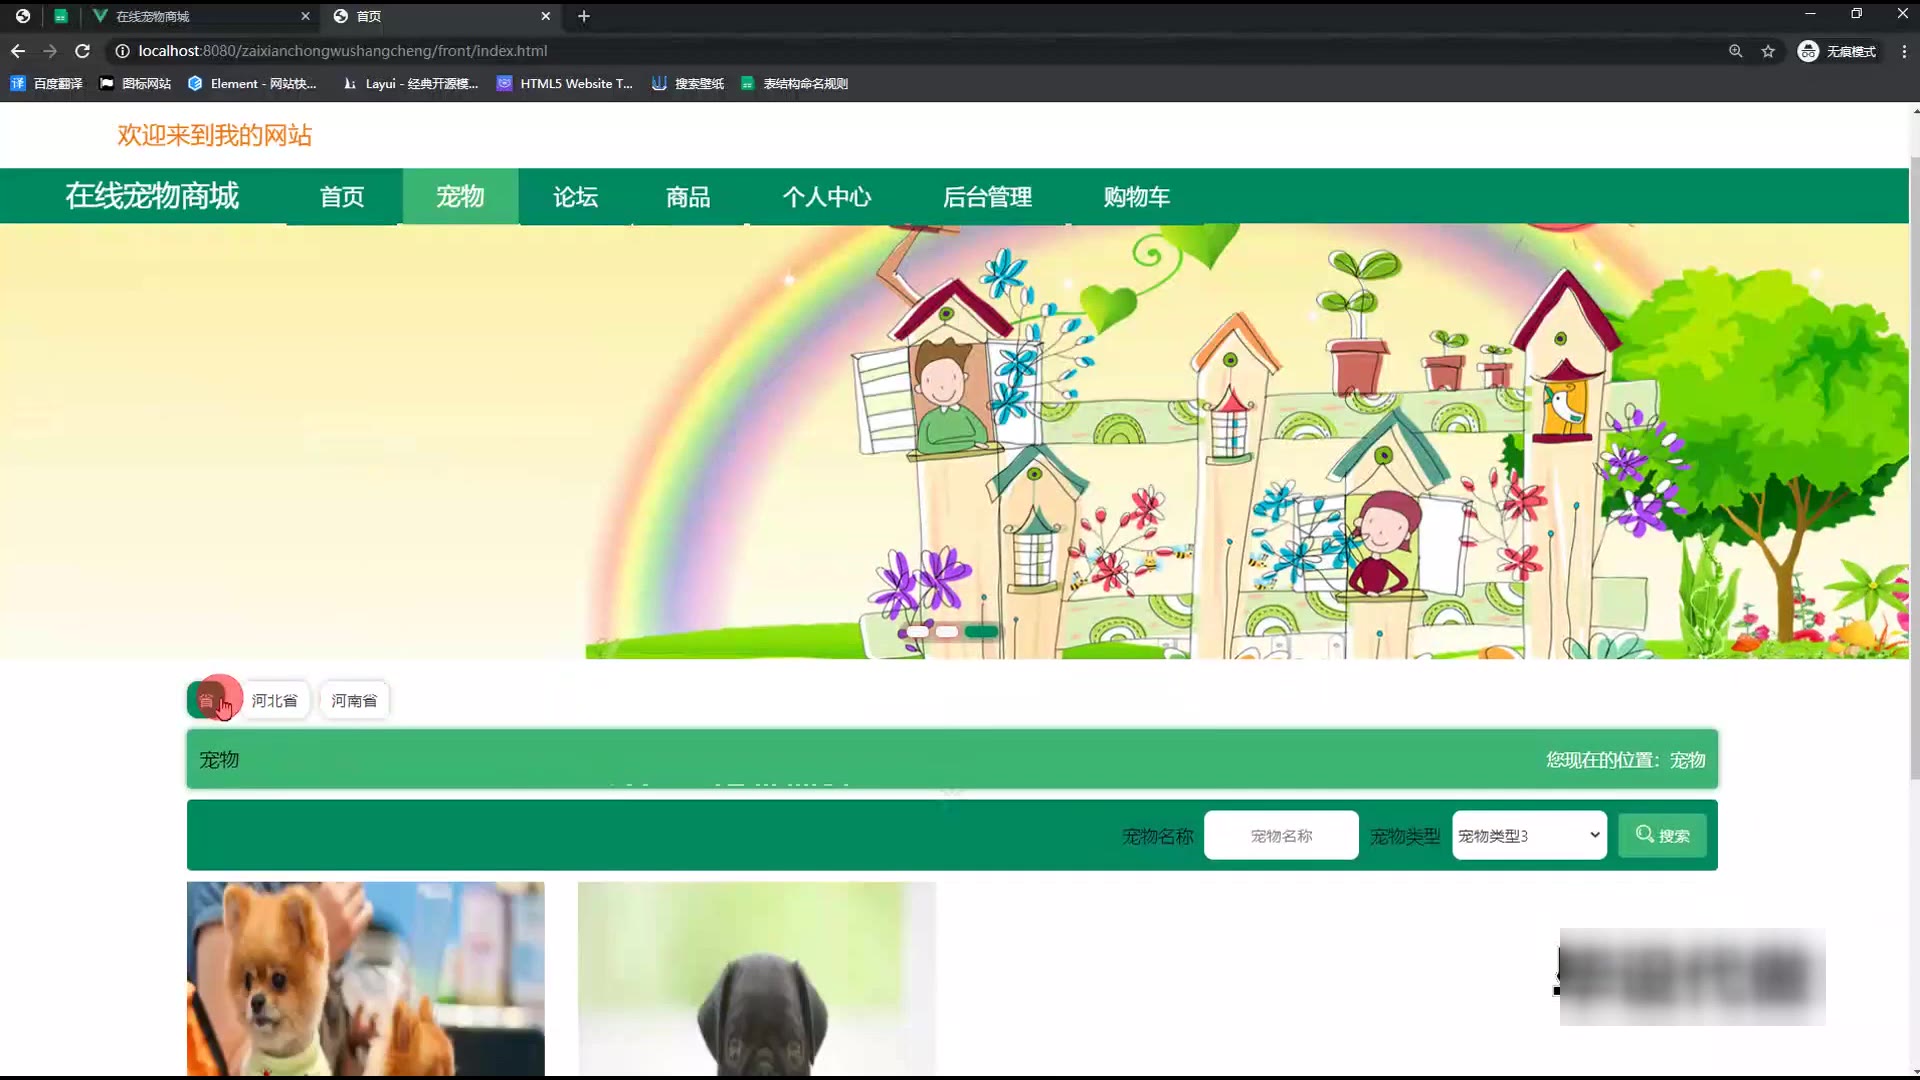The width and height of the screenshot is (1920, 1080).
Task: Open the browser three-dot menu
Action: (1904, 51)
